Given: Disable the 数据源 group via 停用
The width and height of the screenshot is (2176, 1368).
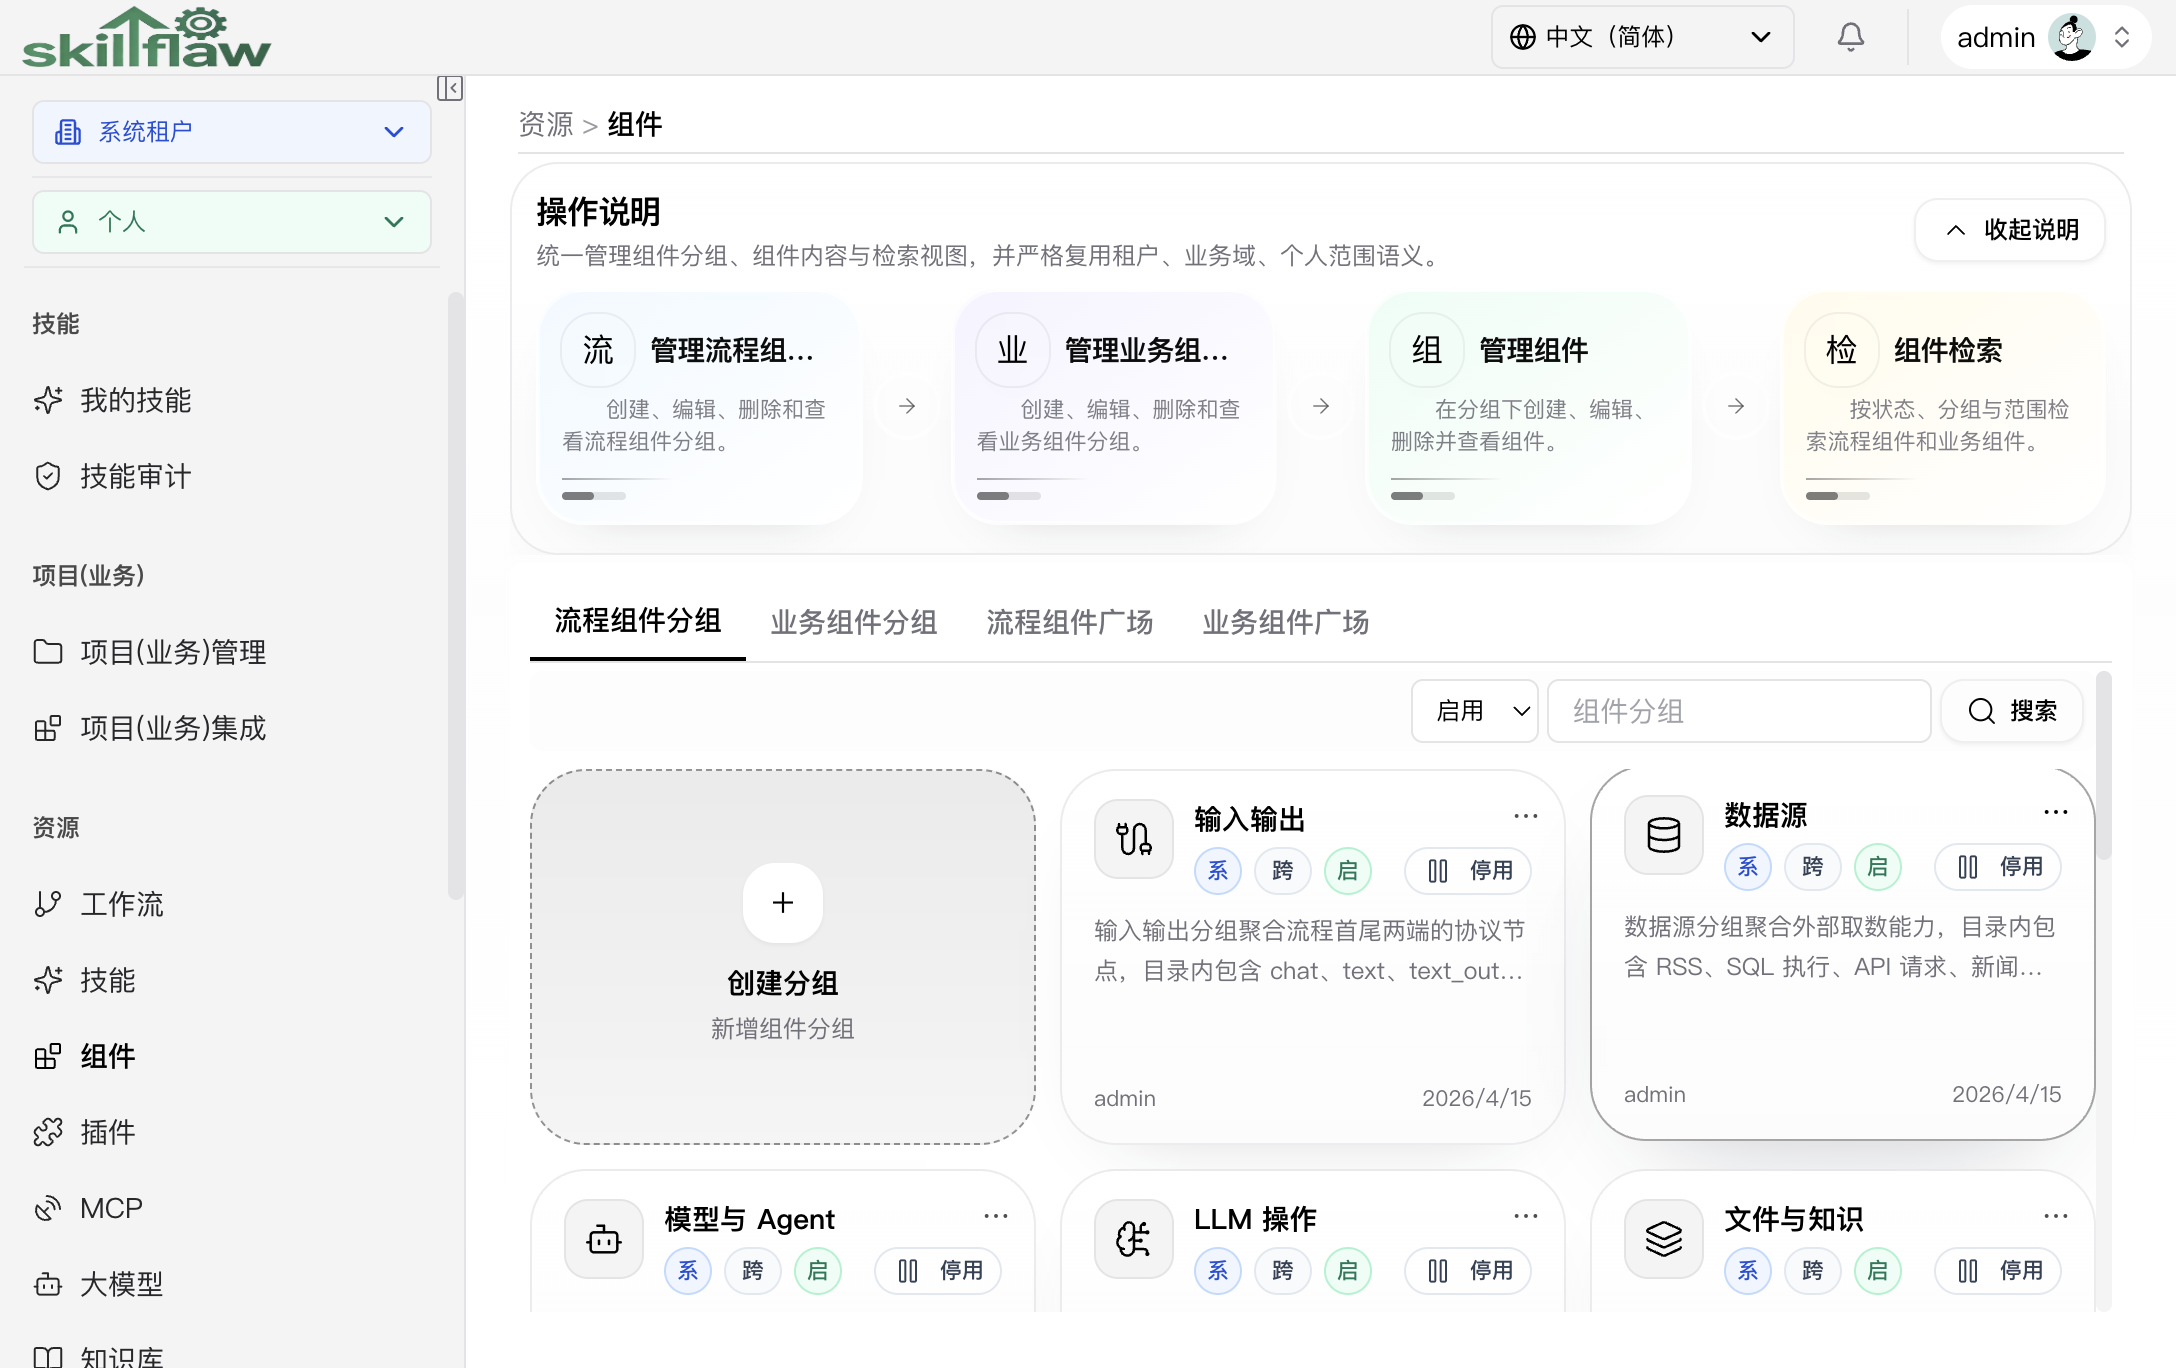Looking at the screenshot, I should click(x=1998, y=867).
